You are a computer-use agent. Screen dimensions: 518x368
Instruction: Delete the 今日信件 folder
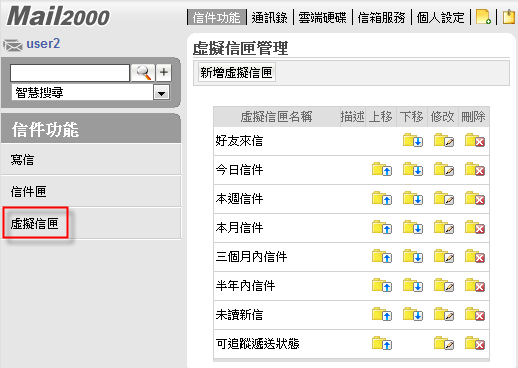[475, 170]
